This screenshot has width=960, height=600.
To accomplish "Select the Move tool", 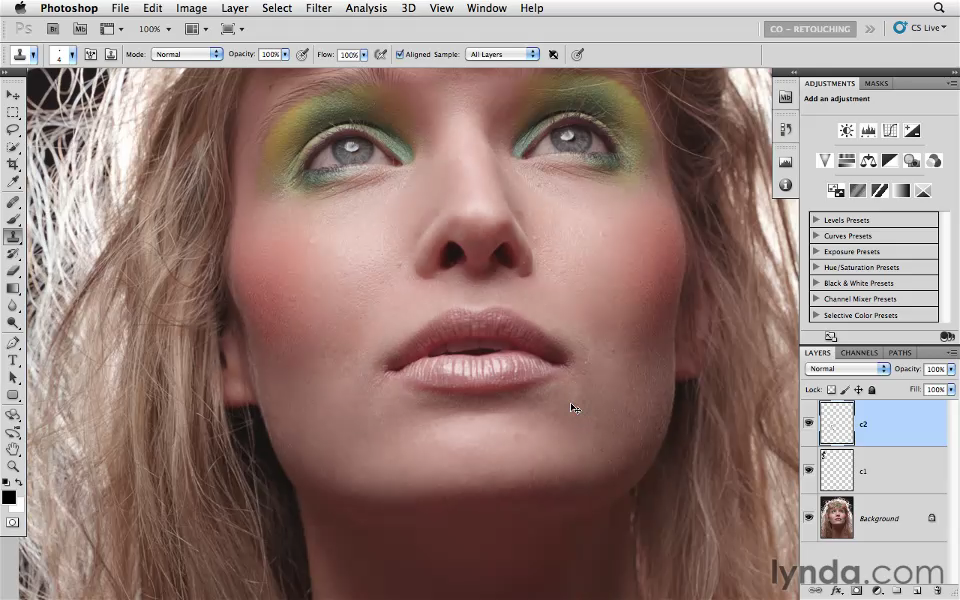I will [x=12, y=95].
